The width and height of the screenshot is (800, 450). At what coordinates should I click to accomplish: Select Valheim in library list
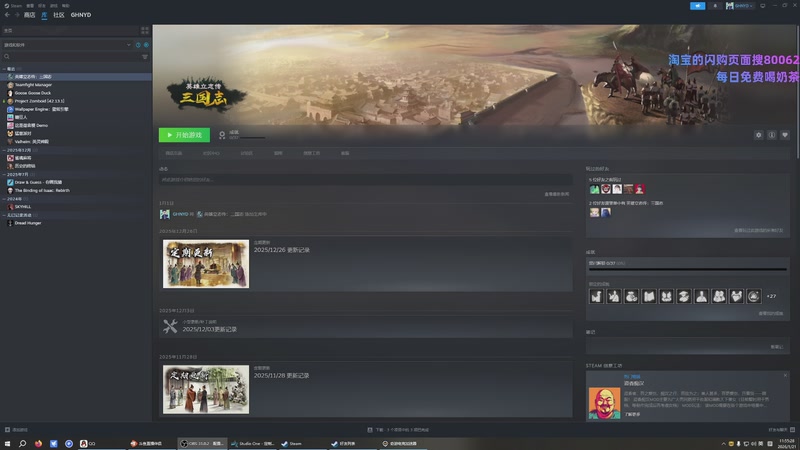(x=32, y=141)
